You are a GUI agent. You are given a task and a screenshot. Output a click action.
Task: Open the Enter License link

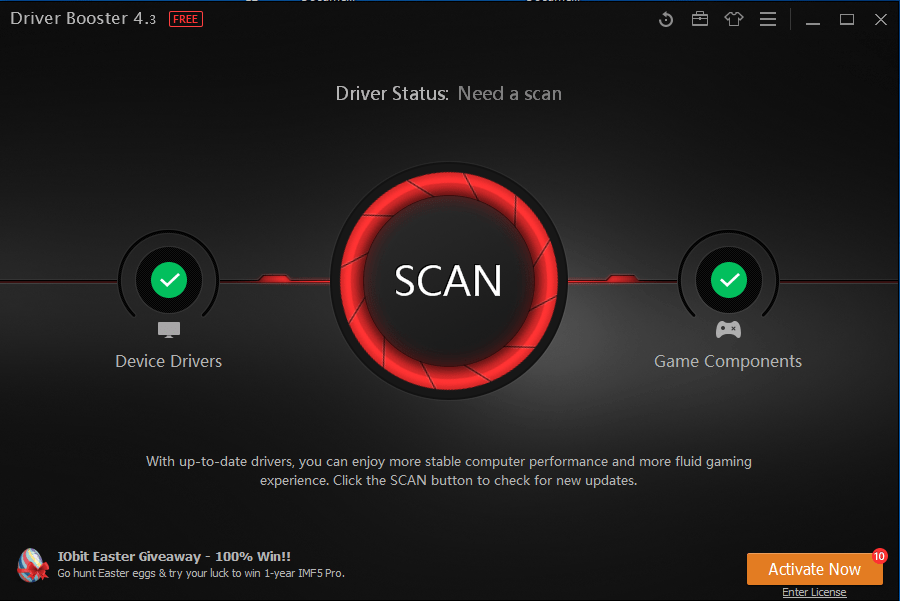814,592
